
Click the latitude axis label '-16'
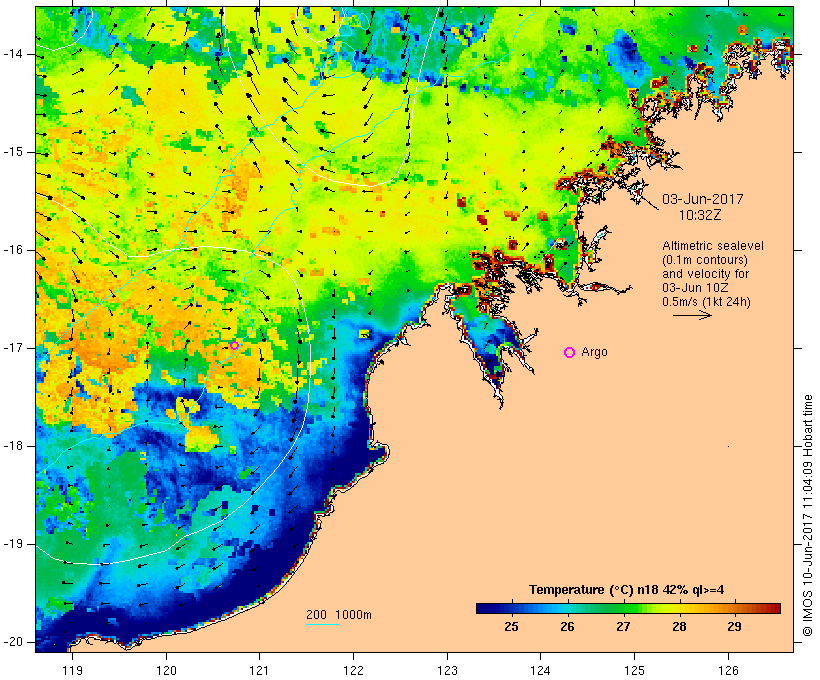[x=12, y=250]
